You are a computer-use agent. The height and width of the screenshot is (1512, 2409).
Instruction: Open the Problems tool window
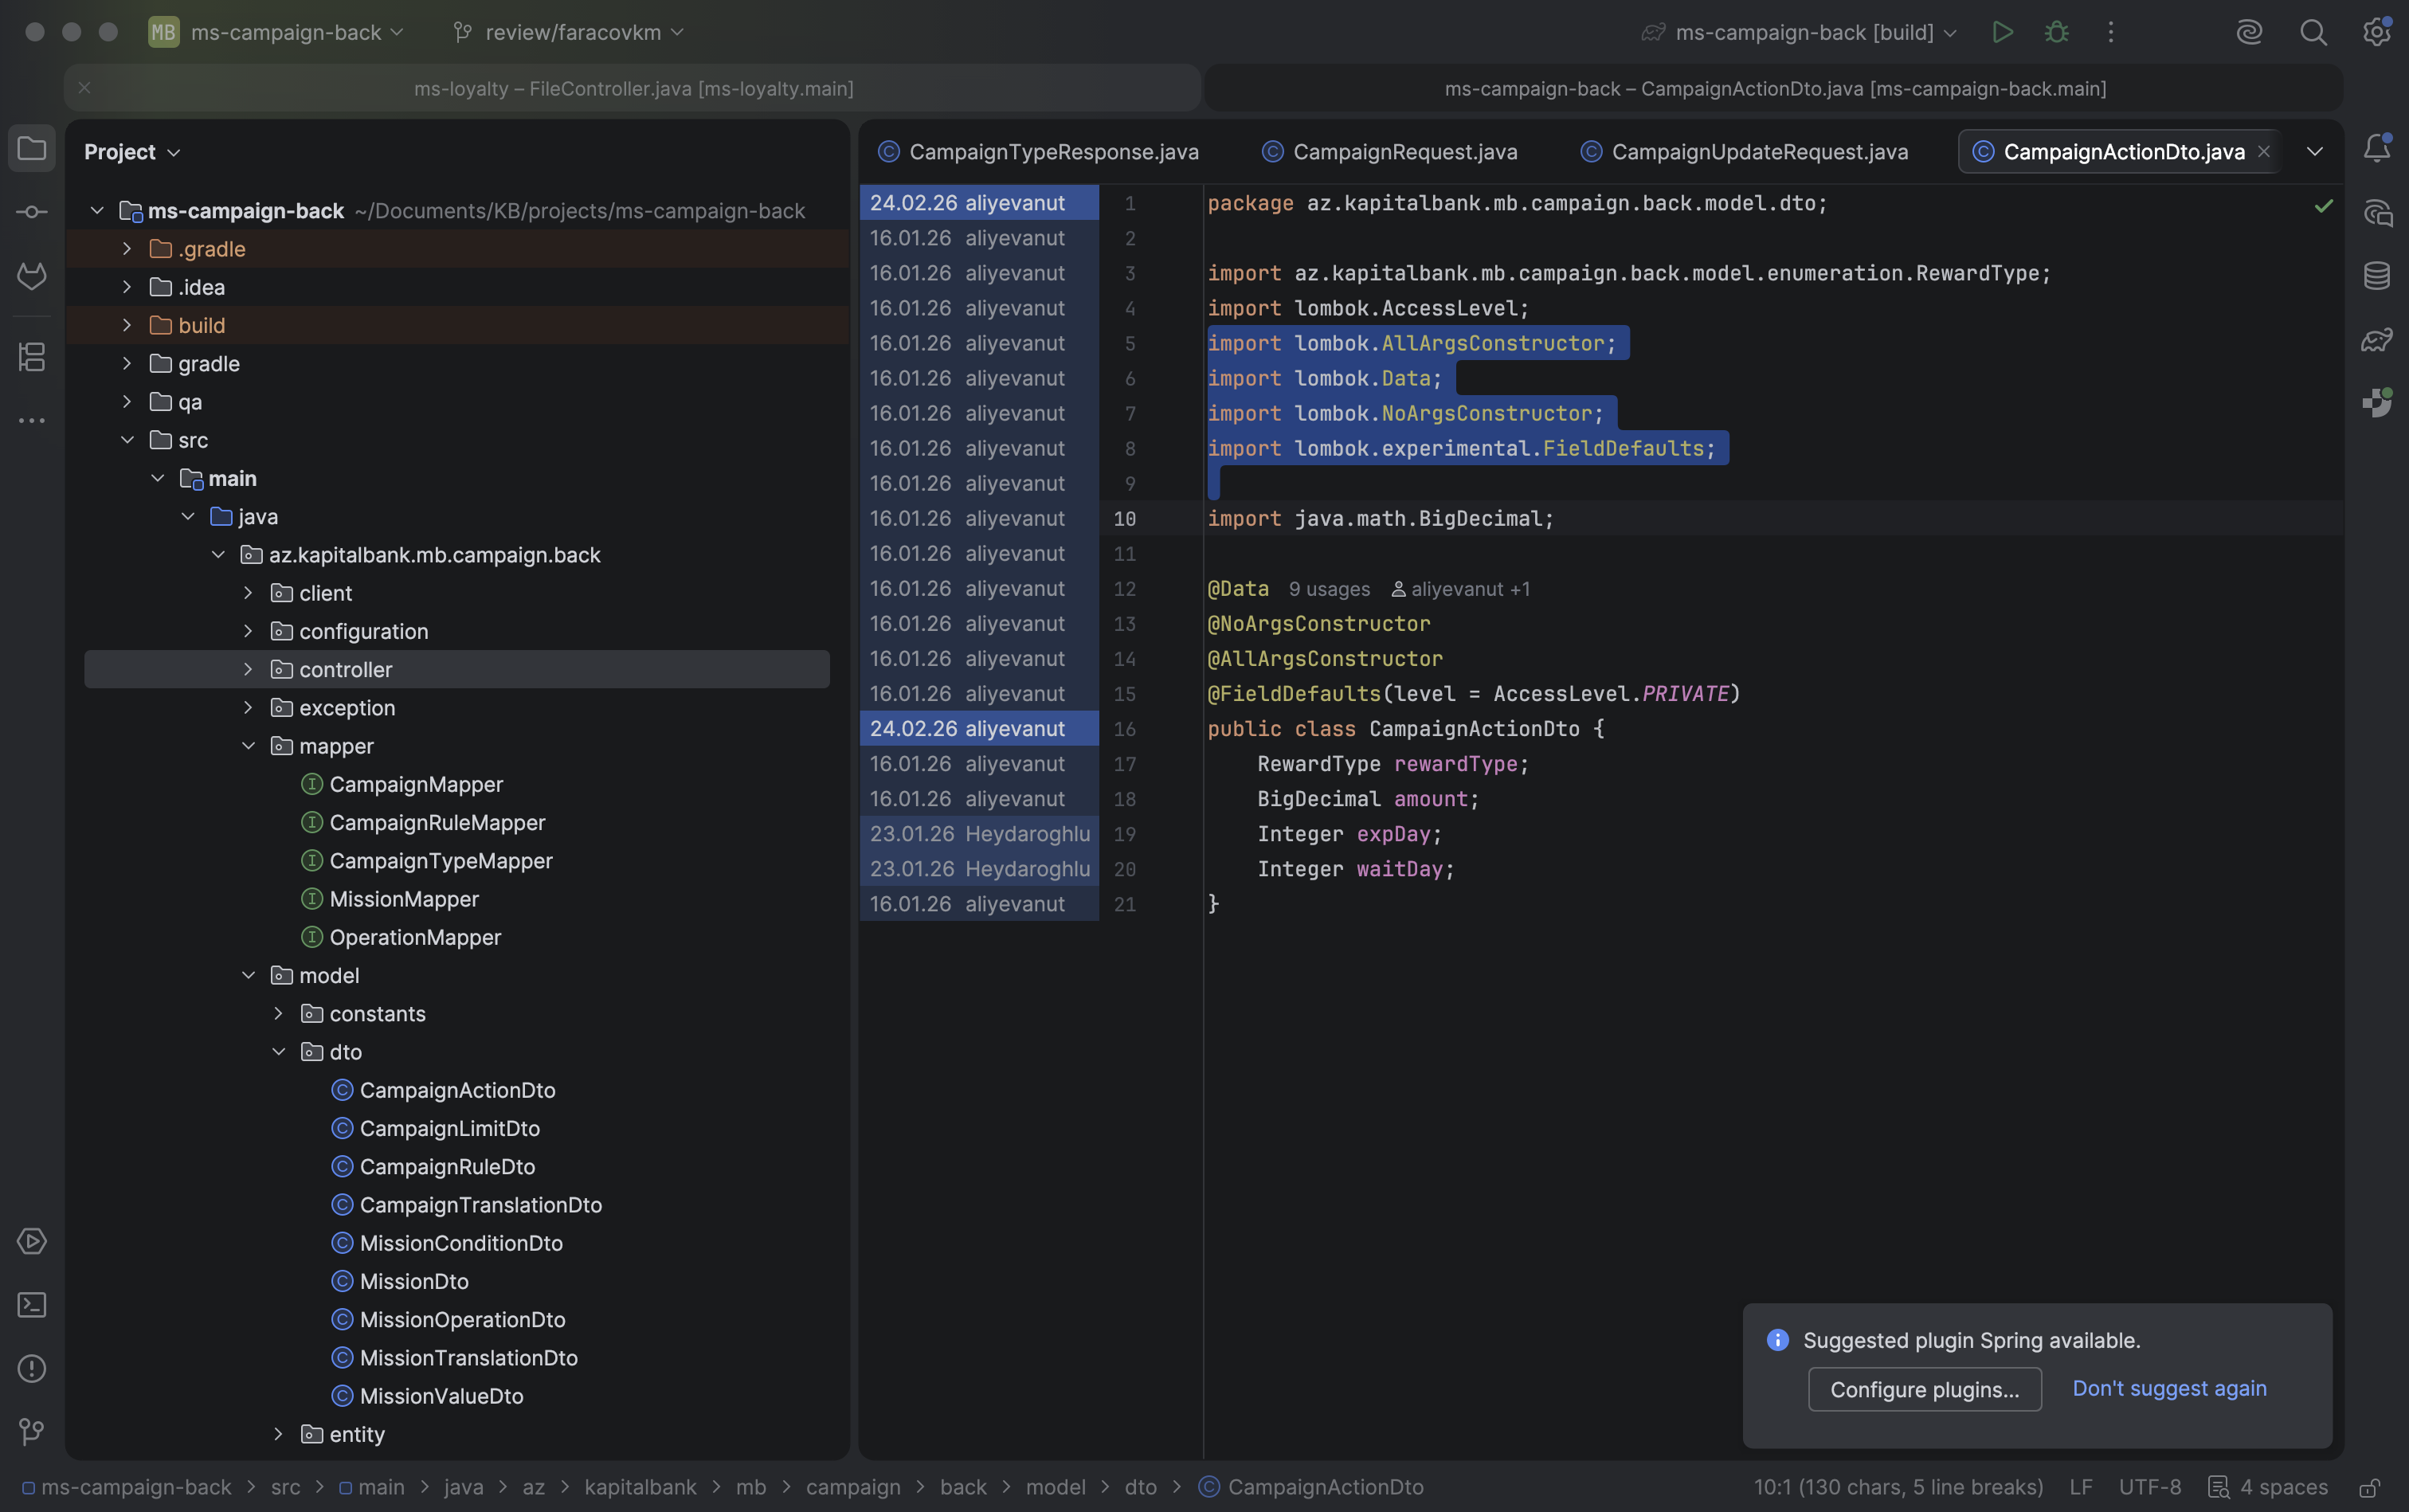click(32, 1368)
